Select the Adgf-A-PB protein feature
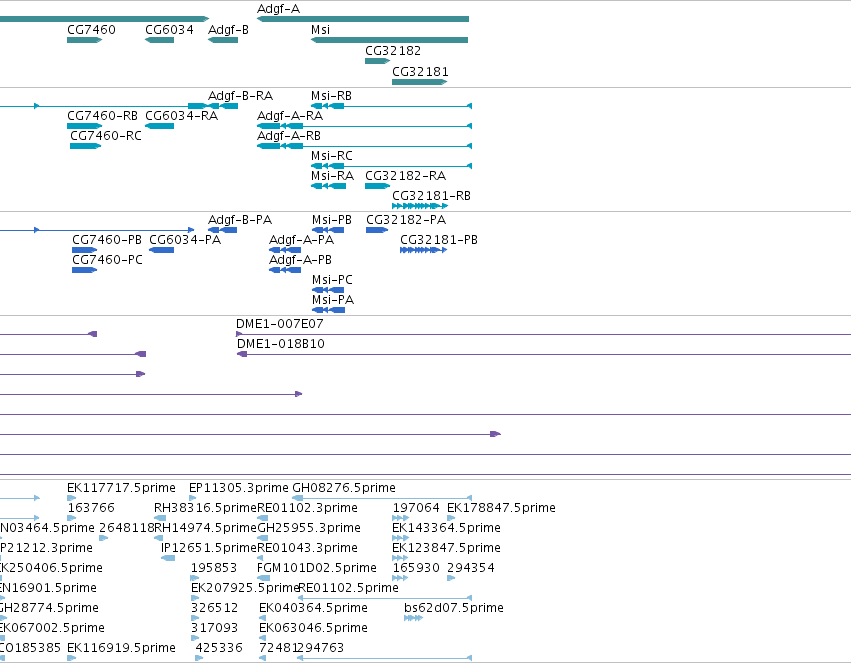Viewport: 851px width, 663px height. tap(285, 270)
